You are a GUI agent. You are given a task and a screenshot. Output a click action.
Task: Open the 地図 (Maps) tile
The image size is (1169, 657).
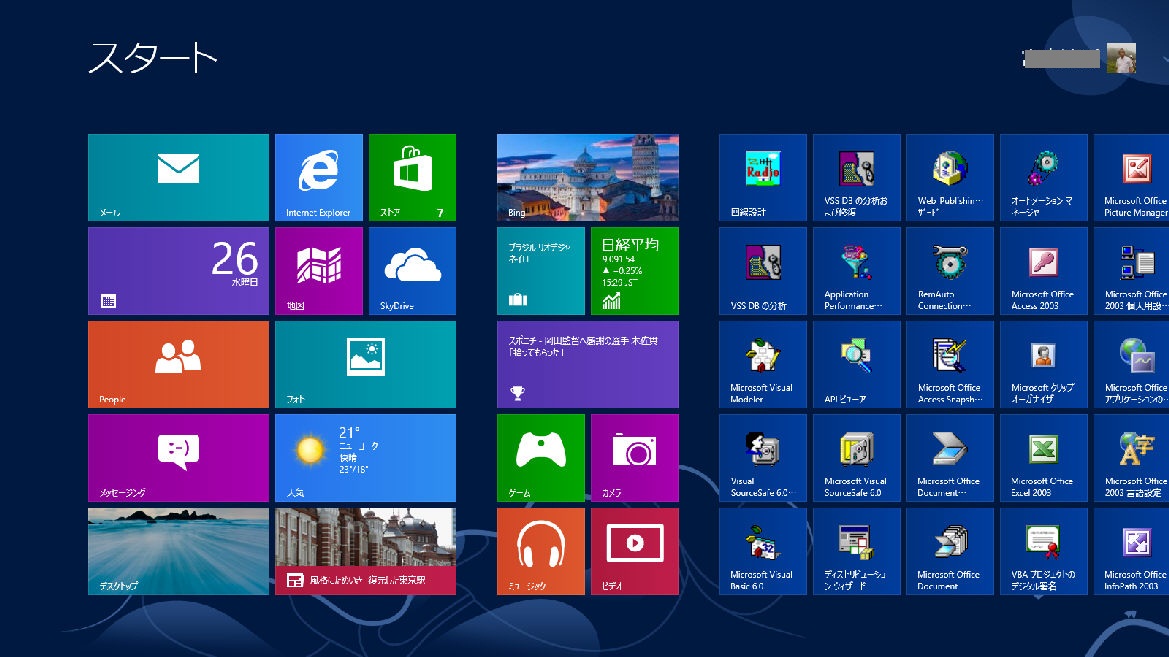[x=319, y=271]
